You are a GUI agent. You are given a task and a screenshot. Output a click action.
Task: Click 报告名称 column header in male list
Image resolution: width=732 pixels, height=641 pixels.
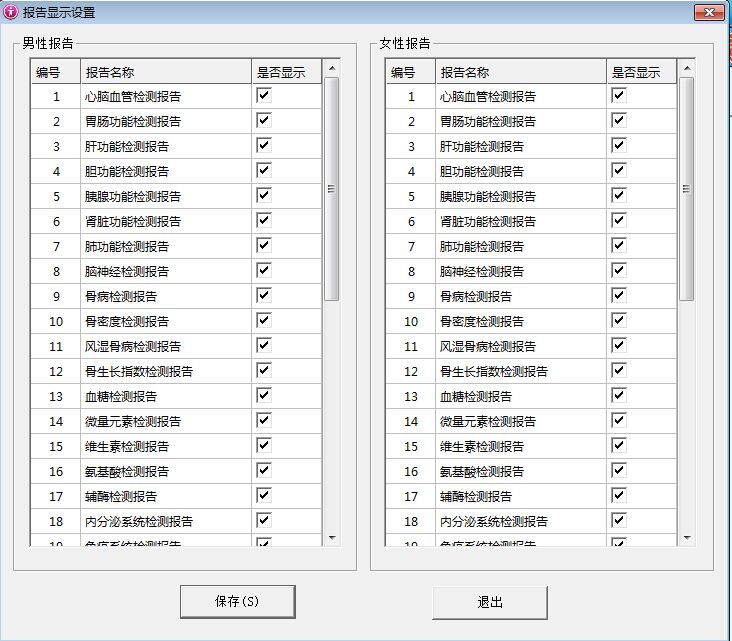click(x=165, y=72)
